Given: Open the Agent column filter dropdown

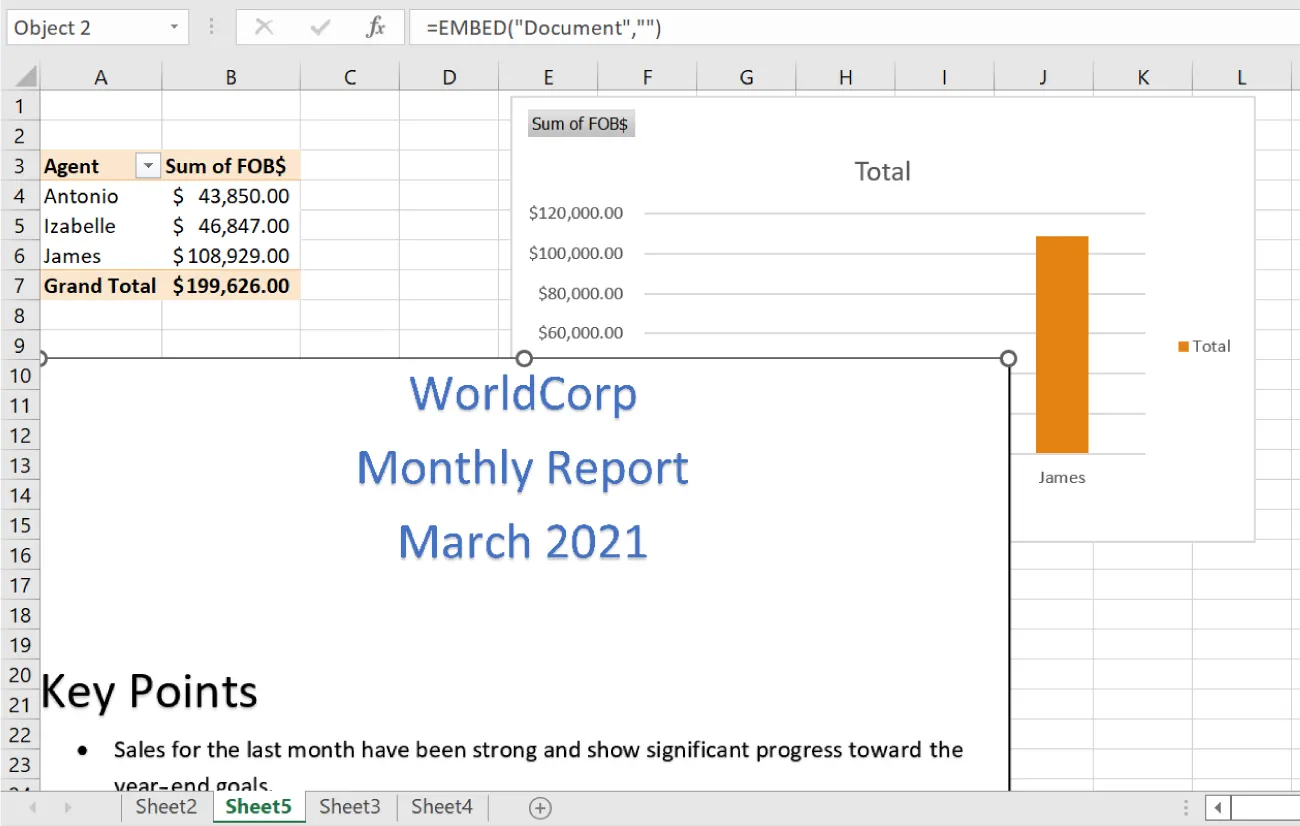Looking at the screenshot, I should pos(147,165).
